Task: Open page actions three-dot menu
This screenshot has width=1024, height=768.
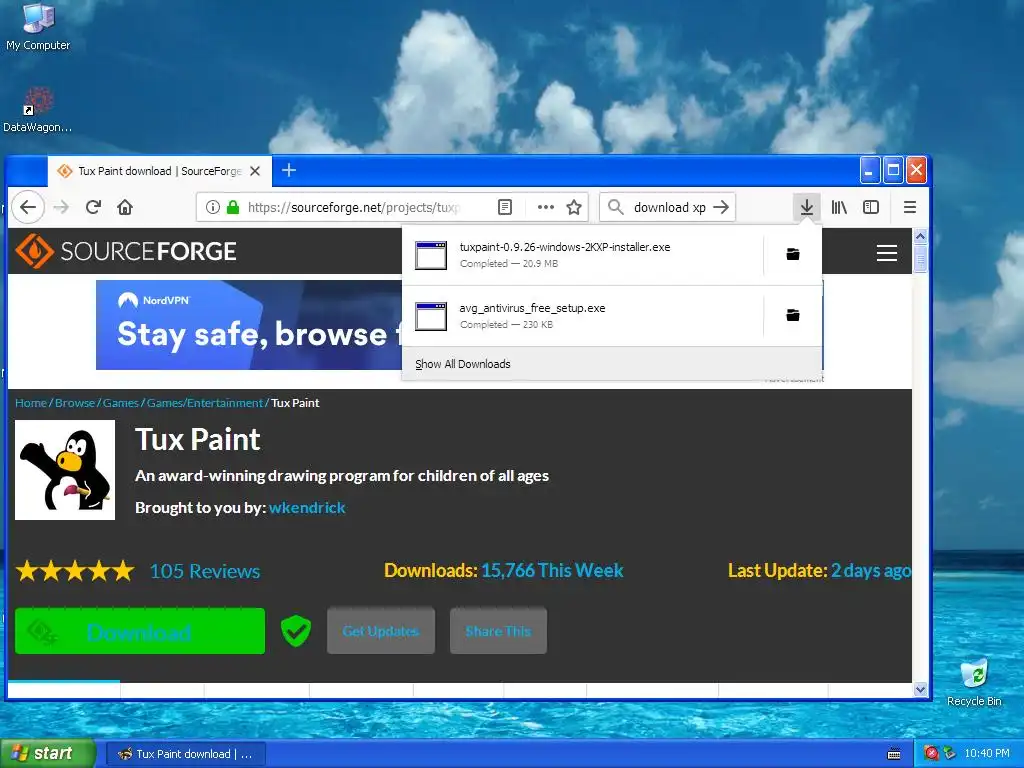Action: (546, 207)
